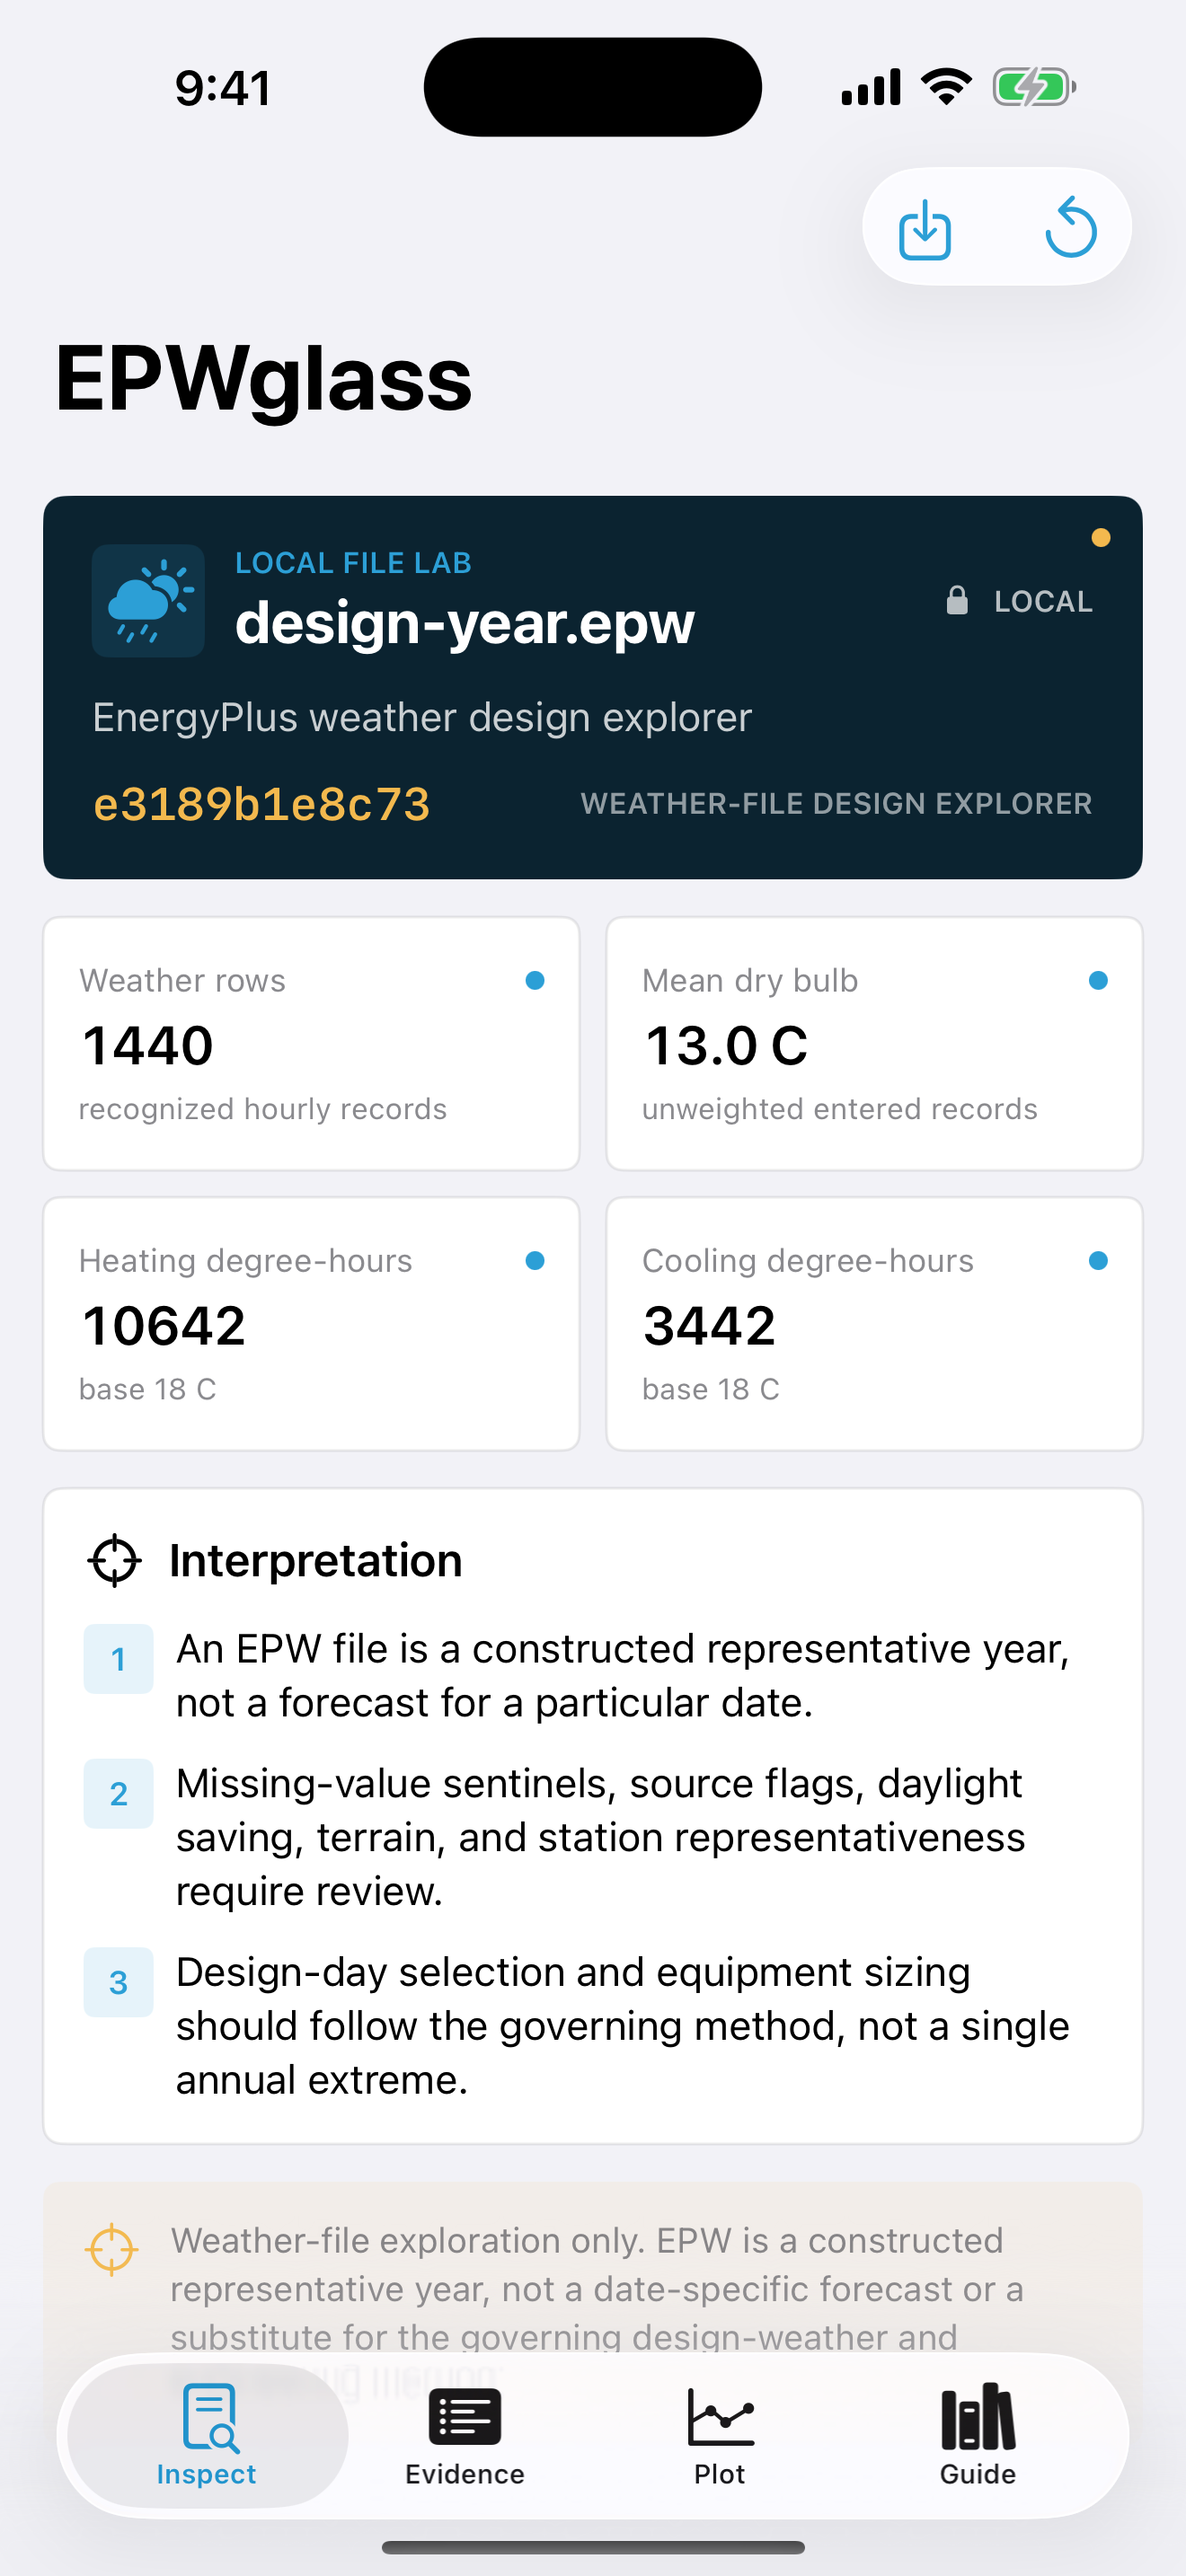Screen dimensions: 1186x2576
Task: Tap interpretation item number 3 badge
Action: pos(118,1982)
